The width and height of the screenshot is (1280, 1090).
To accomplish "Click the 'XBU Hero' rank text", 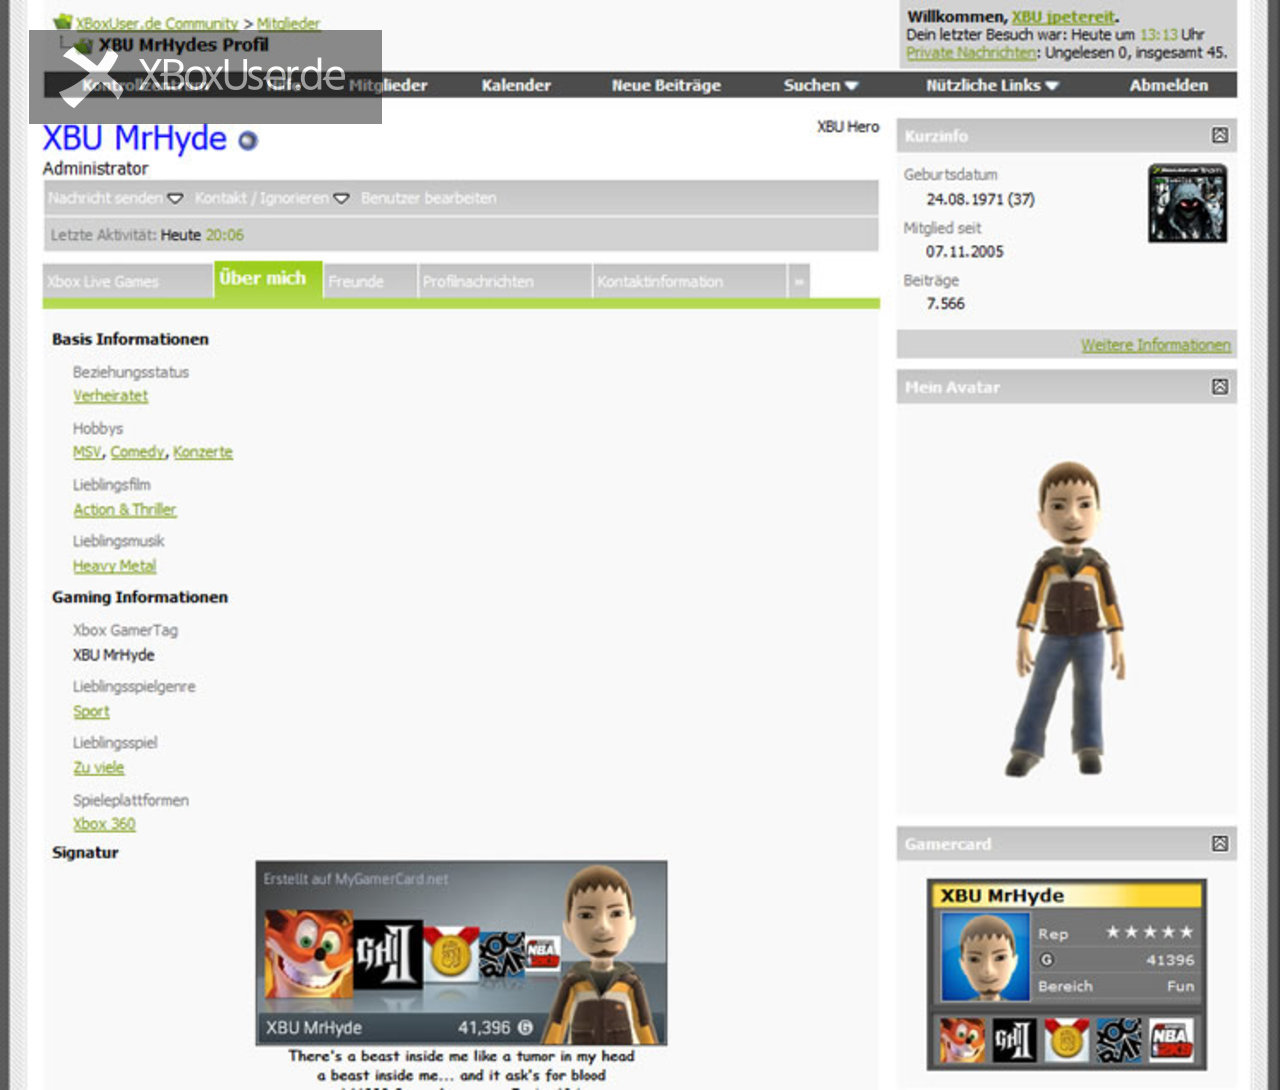I will coord(848,127).
